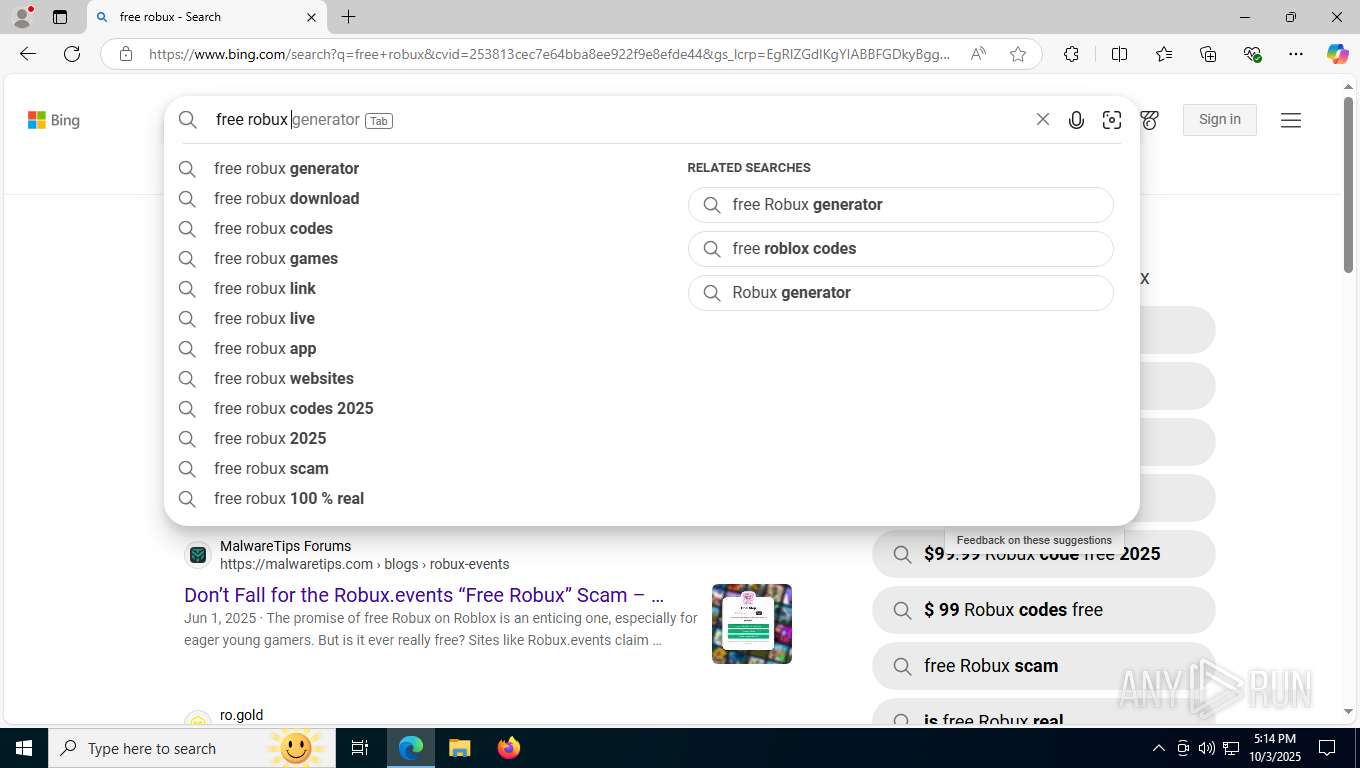Image resolution: width=1360 pixels, height=768 pixels.
Task: View site information lock icon
Action: point(125,54)
